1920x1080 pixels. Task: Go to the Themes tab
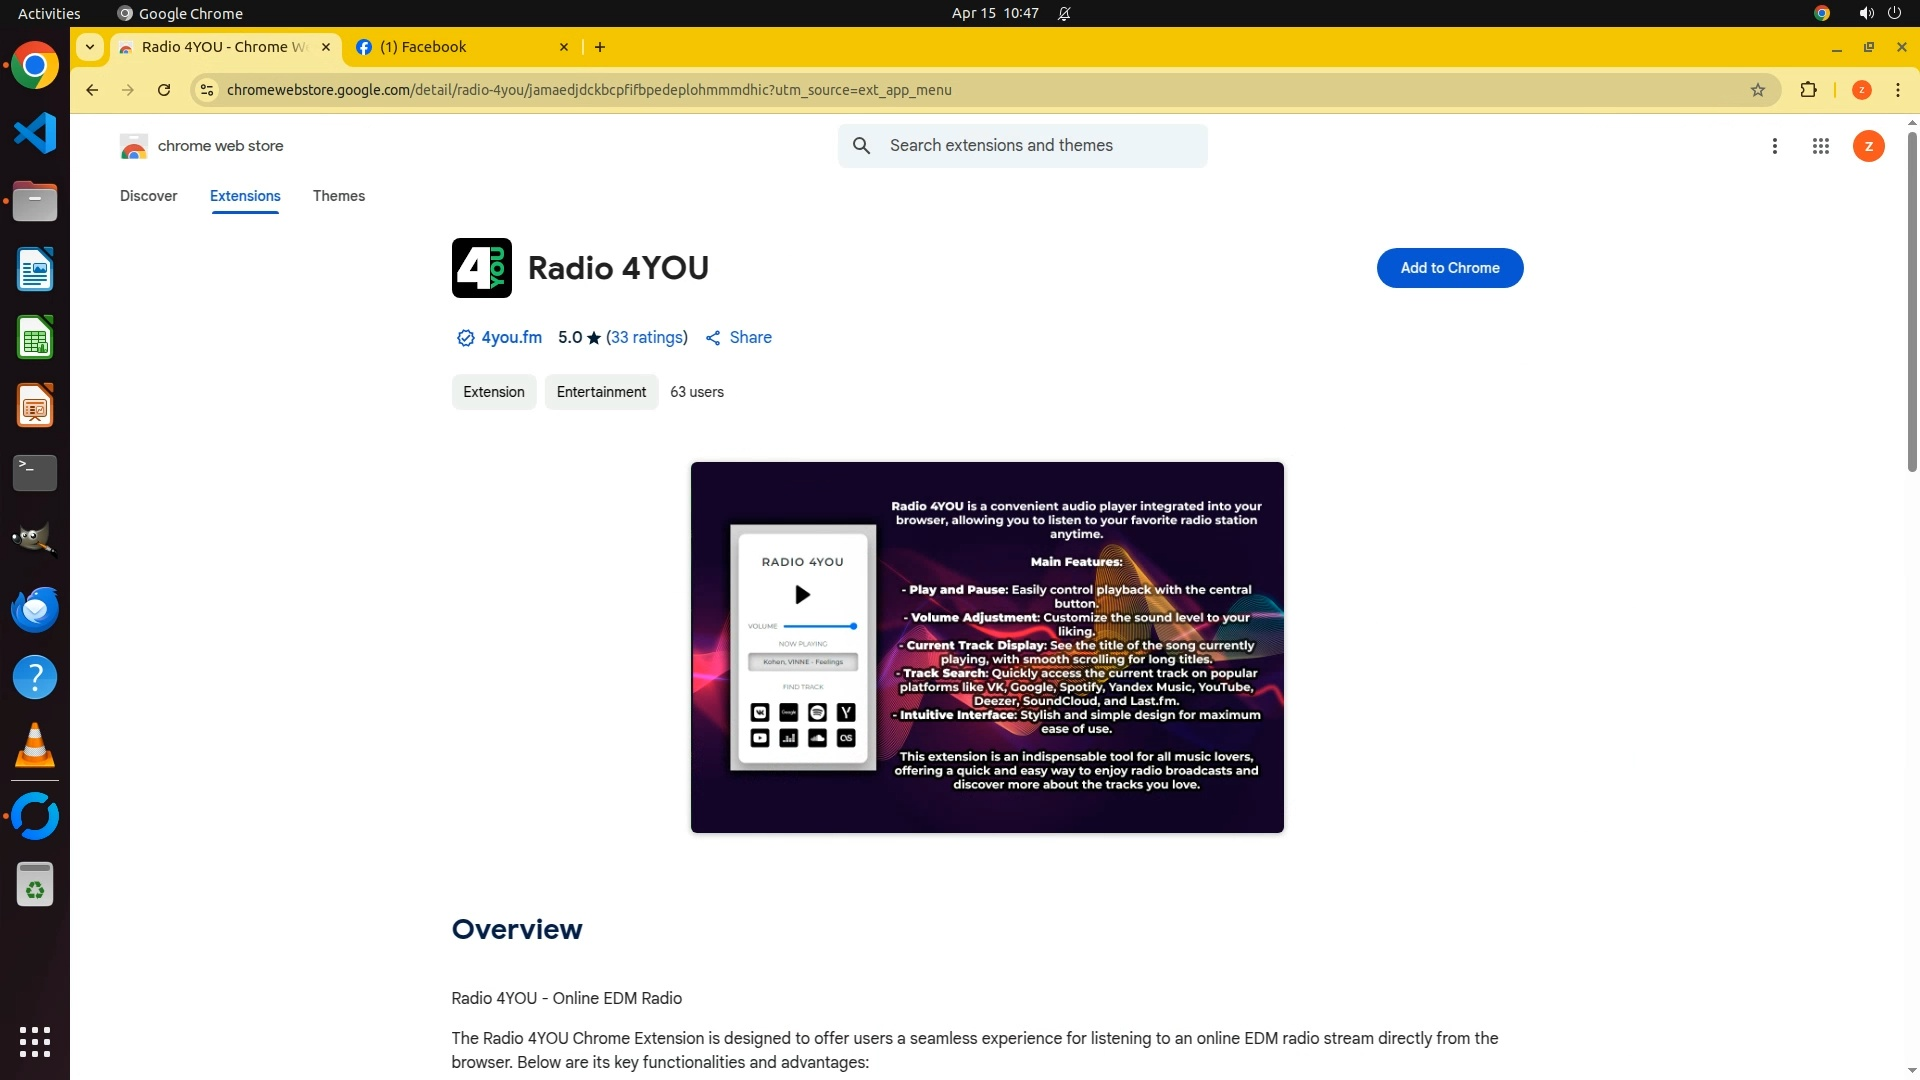point(338,196)
